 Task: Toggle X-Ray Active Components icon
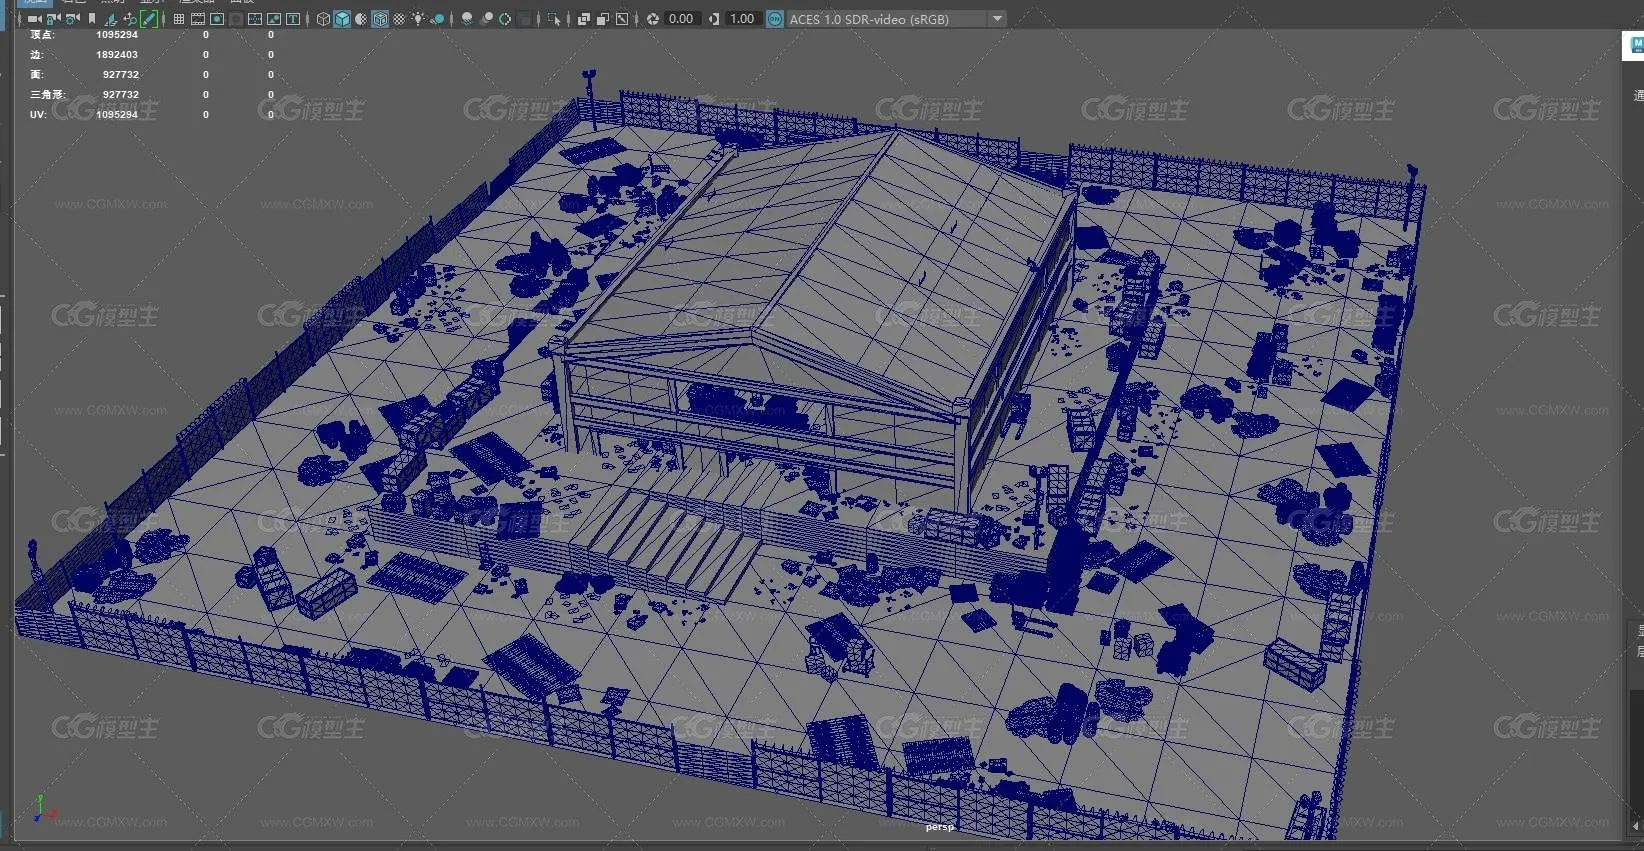(x=603, y=19)
